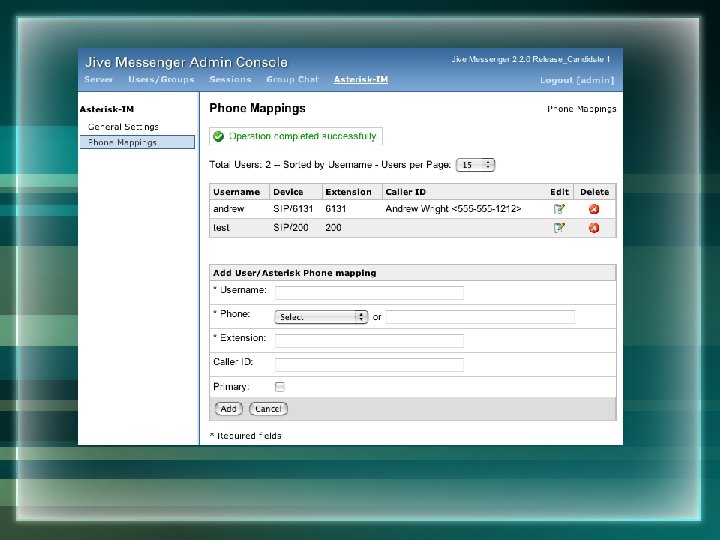Click the manual Phone text field
Screen dimensions: 720x540
tap(480, 317)
